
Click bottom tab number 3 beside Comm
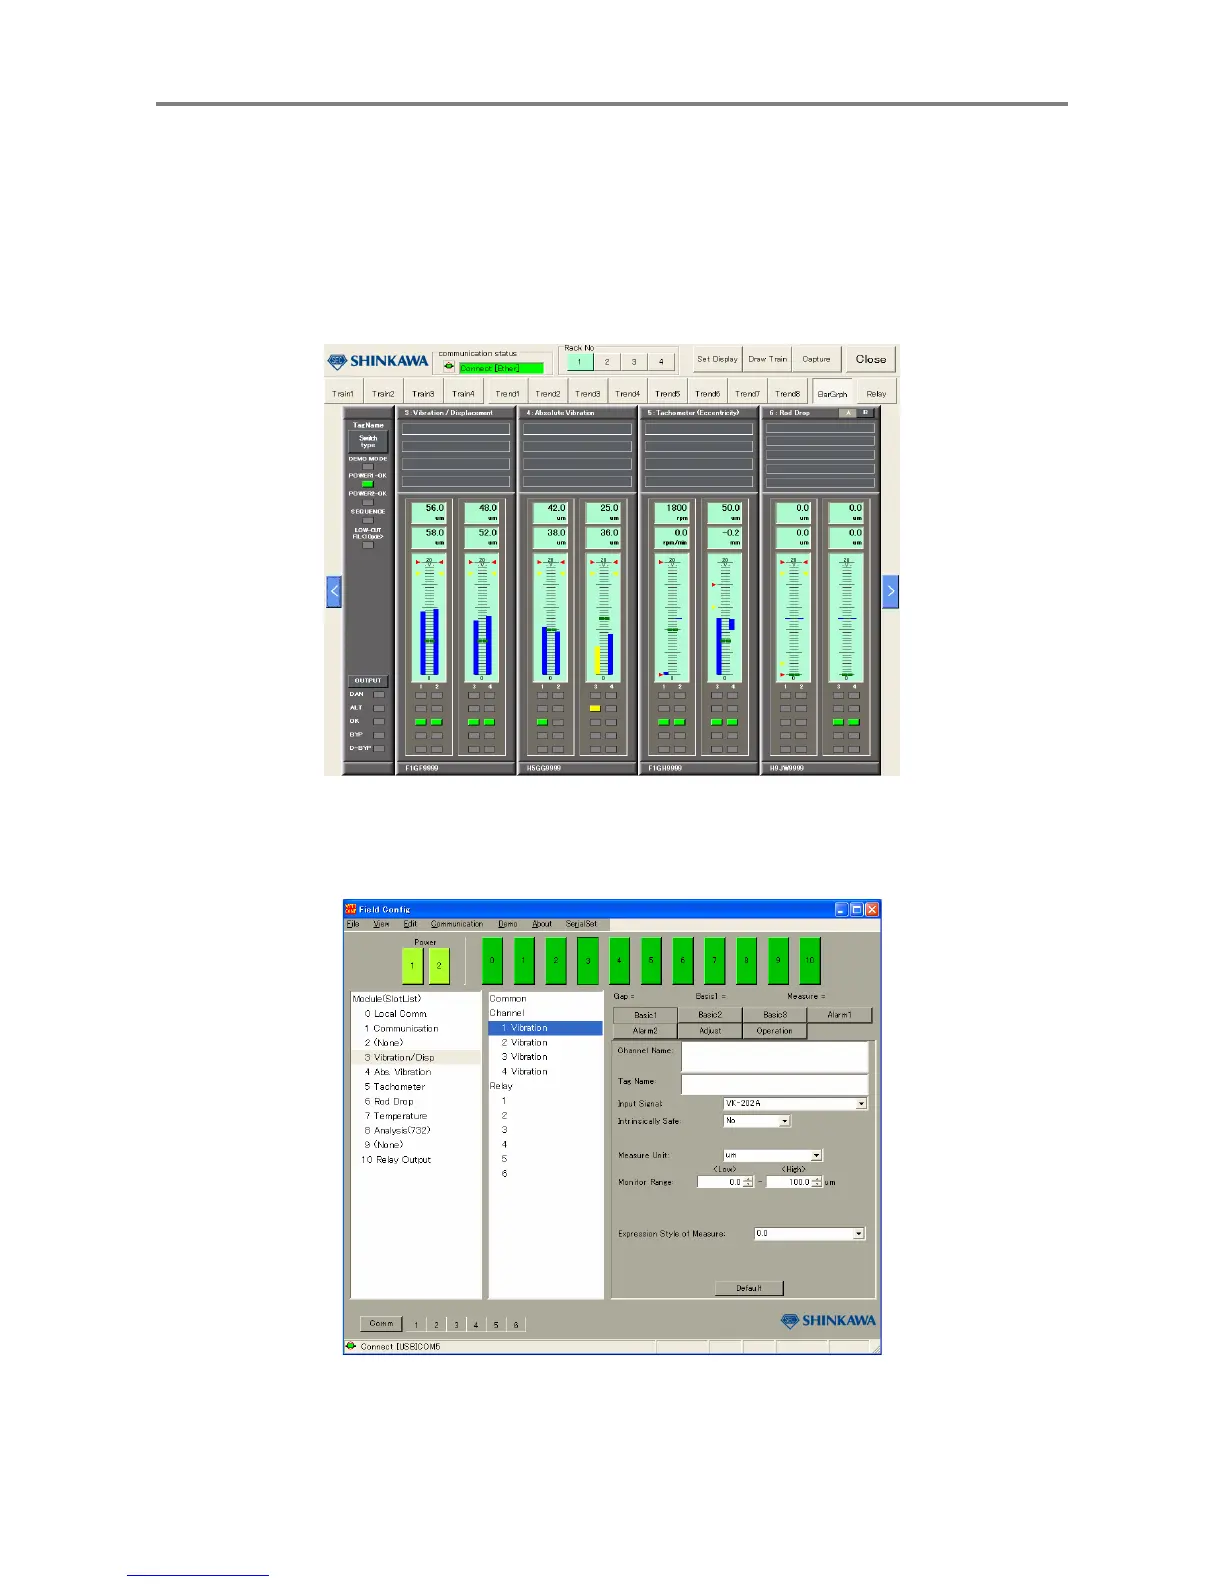(x=456, y=1325)
